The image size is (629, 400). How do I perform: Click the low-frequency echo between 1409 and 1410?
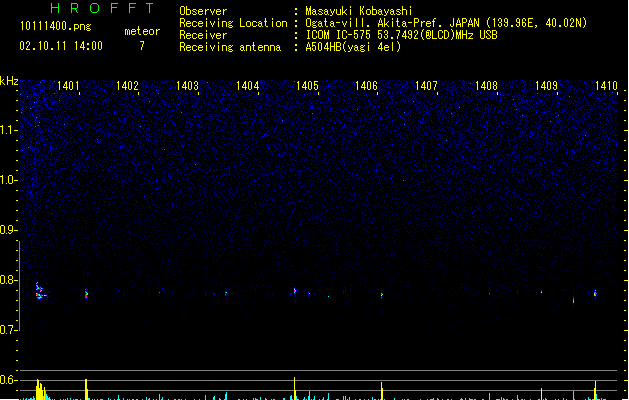point(573,300)
